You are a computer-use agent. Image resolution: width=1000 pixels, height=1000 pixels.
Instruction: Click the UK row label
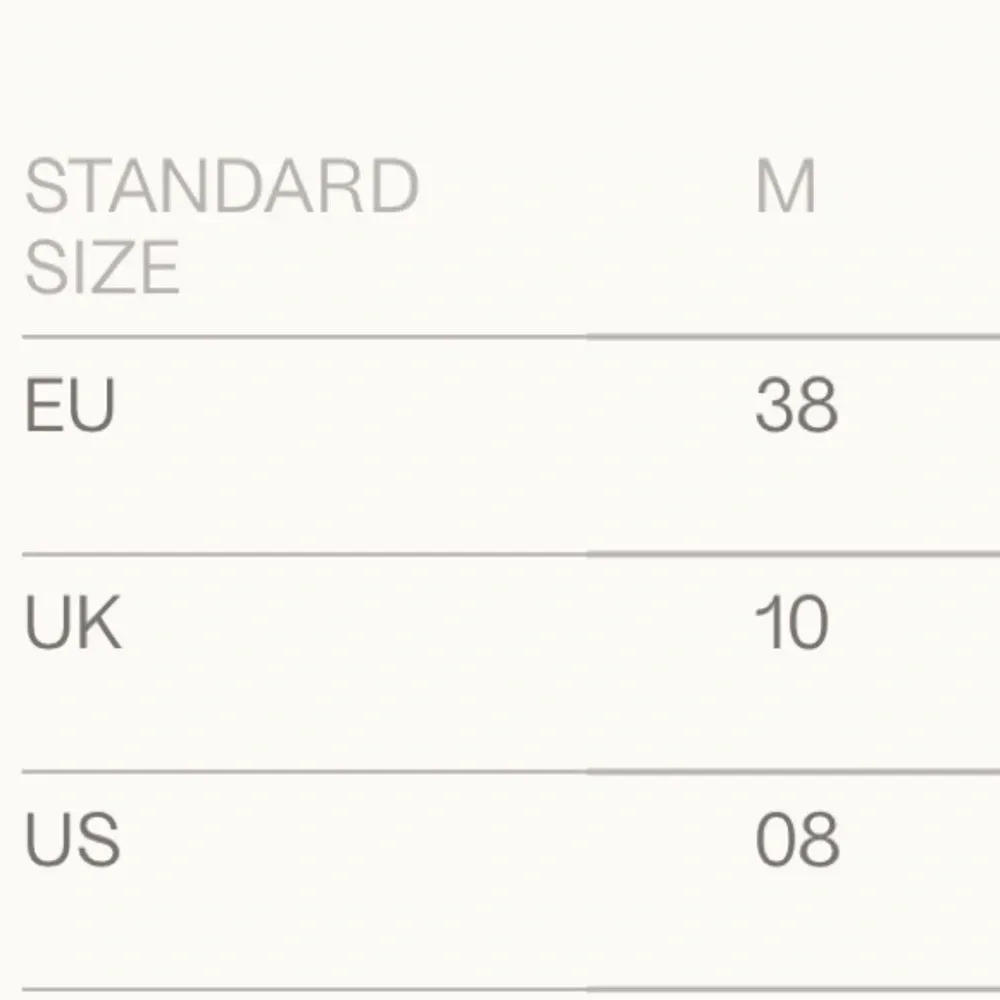click(73, 622)
